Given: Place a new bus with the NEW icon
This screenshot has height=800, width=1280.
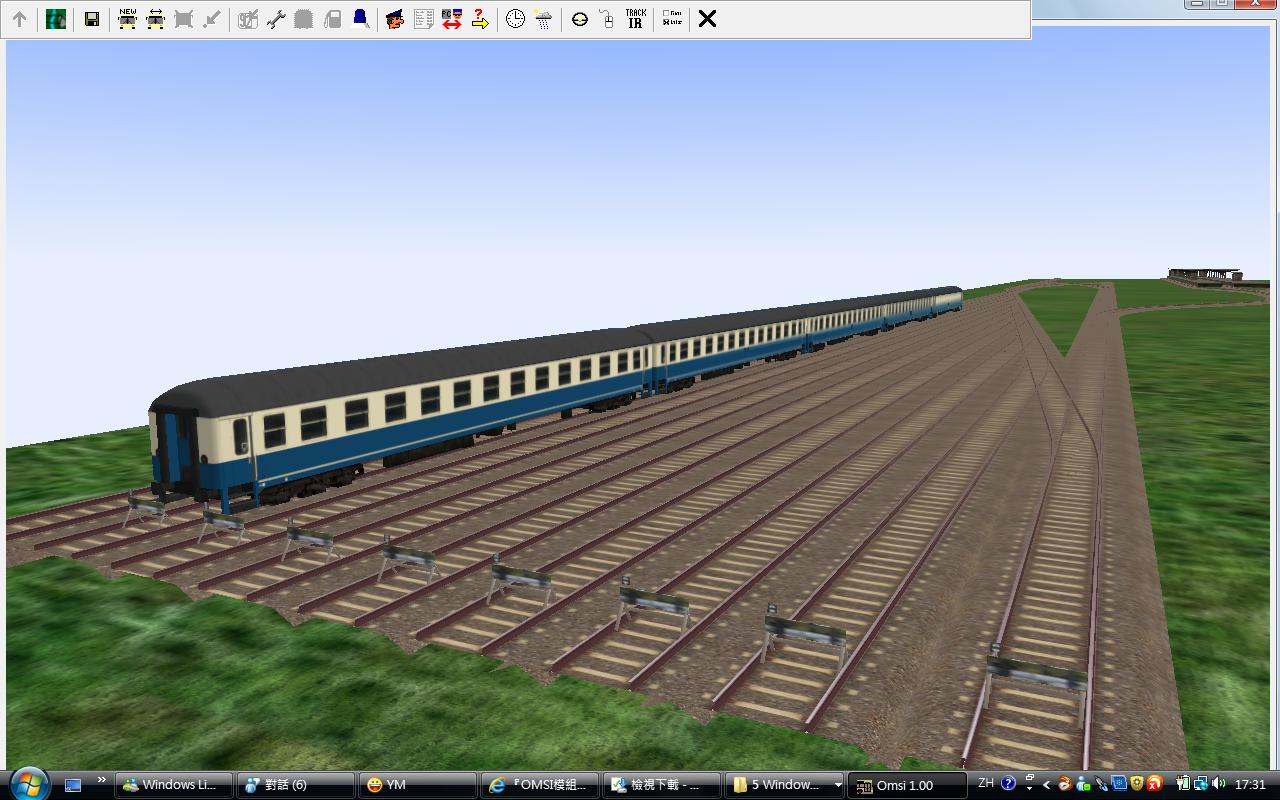Looking at the screenshot, I should [127, 19].
